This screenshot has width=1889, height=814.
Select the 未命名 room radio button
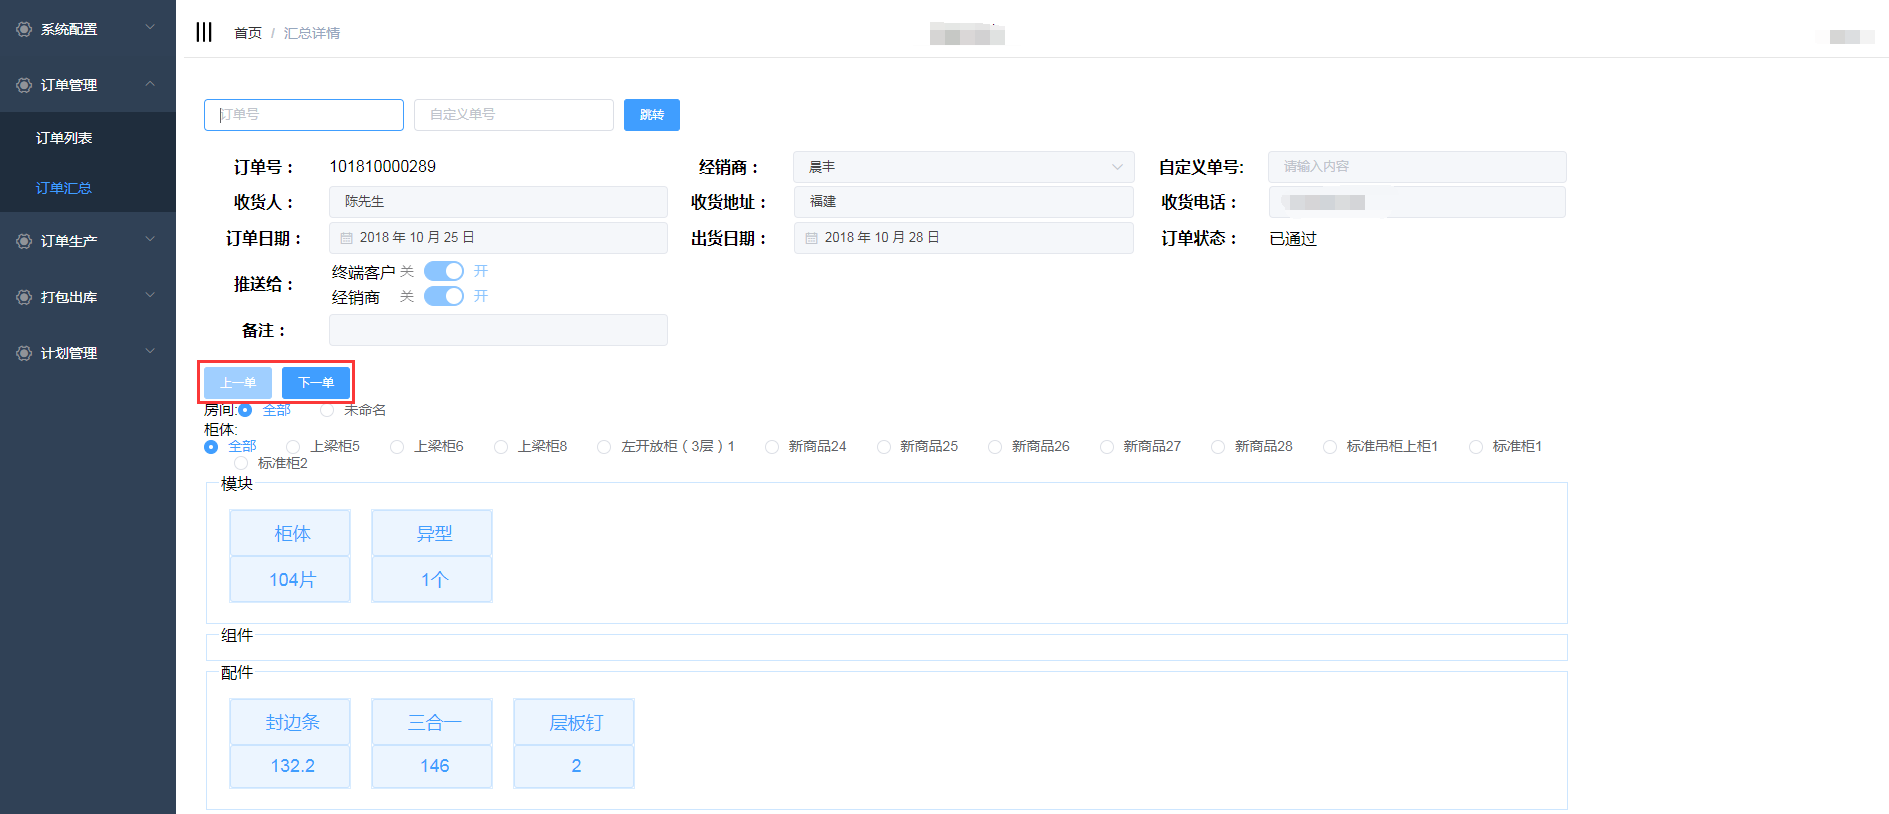327,410
